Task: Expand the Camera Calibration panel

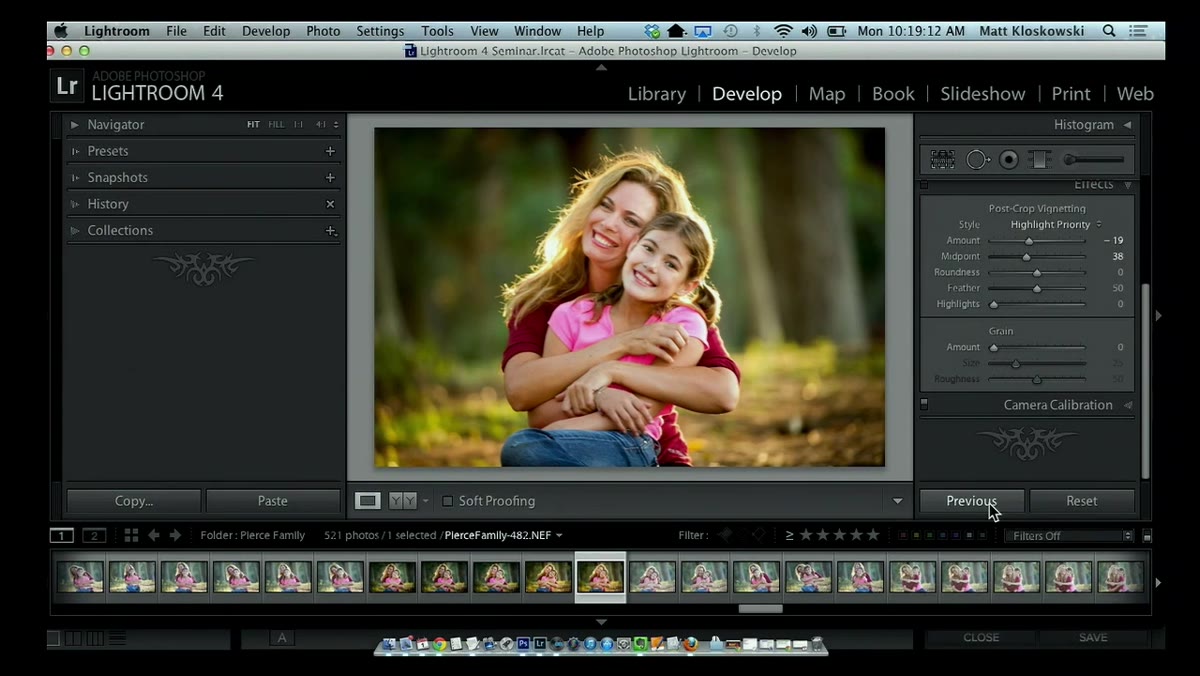Action: (1127, 405)
